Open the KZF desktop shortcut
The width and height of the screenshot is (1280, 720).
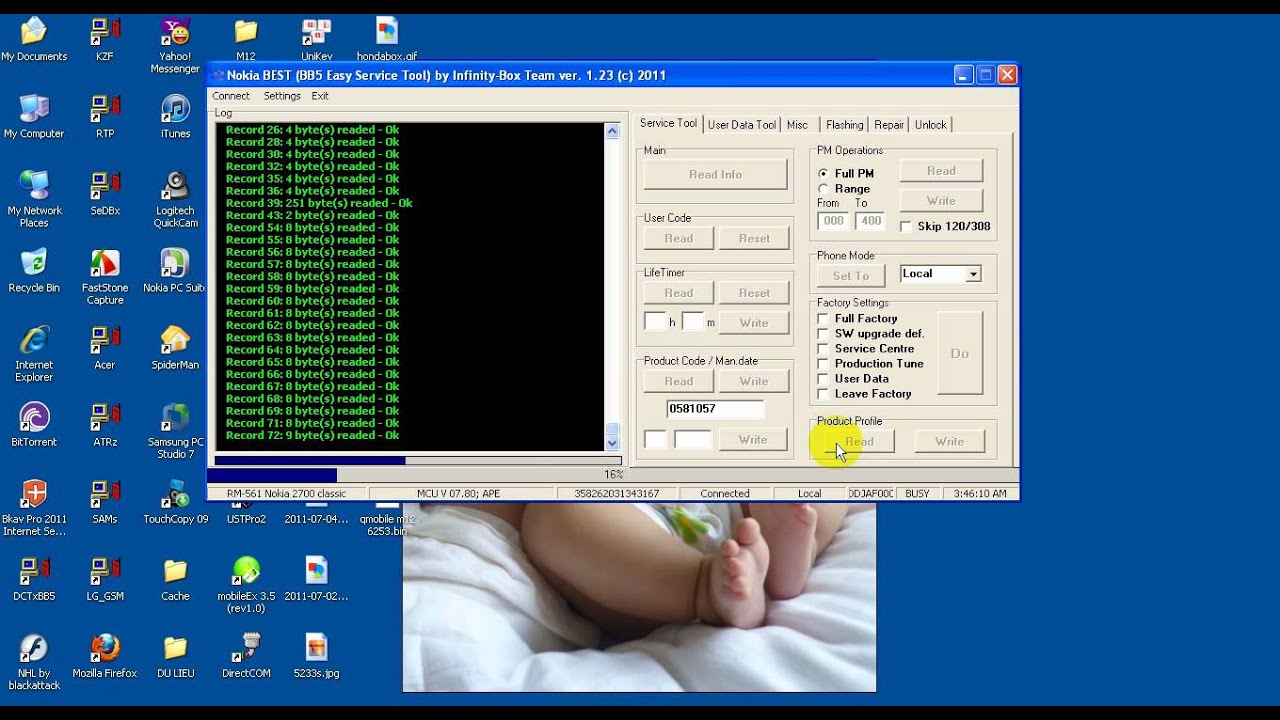pyautogui.click(x=104, y=39)
